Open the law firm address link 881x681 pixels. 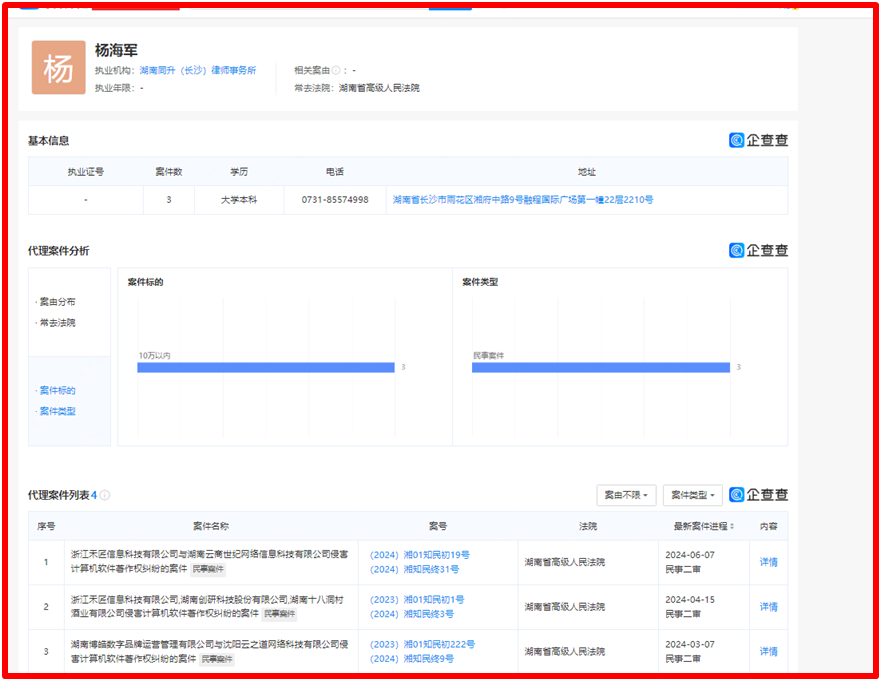click(523, 200)
